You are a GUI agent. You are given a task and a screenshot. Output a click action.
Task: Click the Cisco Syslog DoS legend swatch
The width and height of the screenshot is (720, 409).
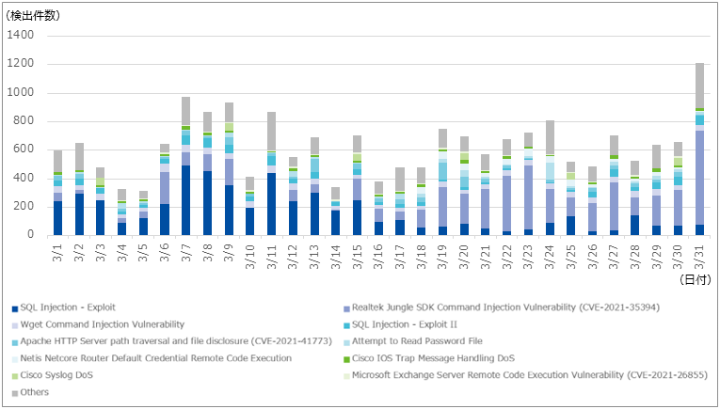click(x=15, y=376)
